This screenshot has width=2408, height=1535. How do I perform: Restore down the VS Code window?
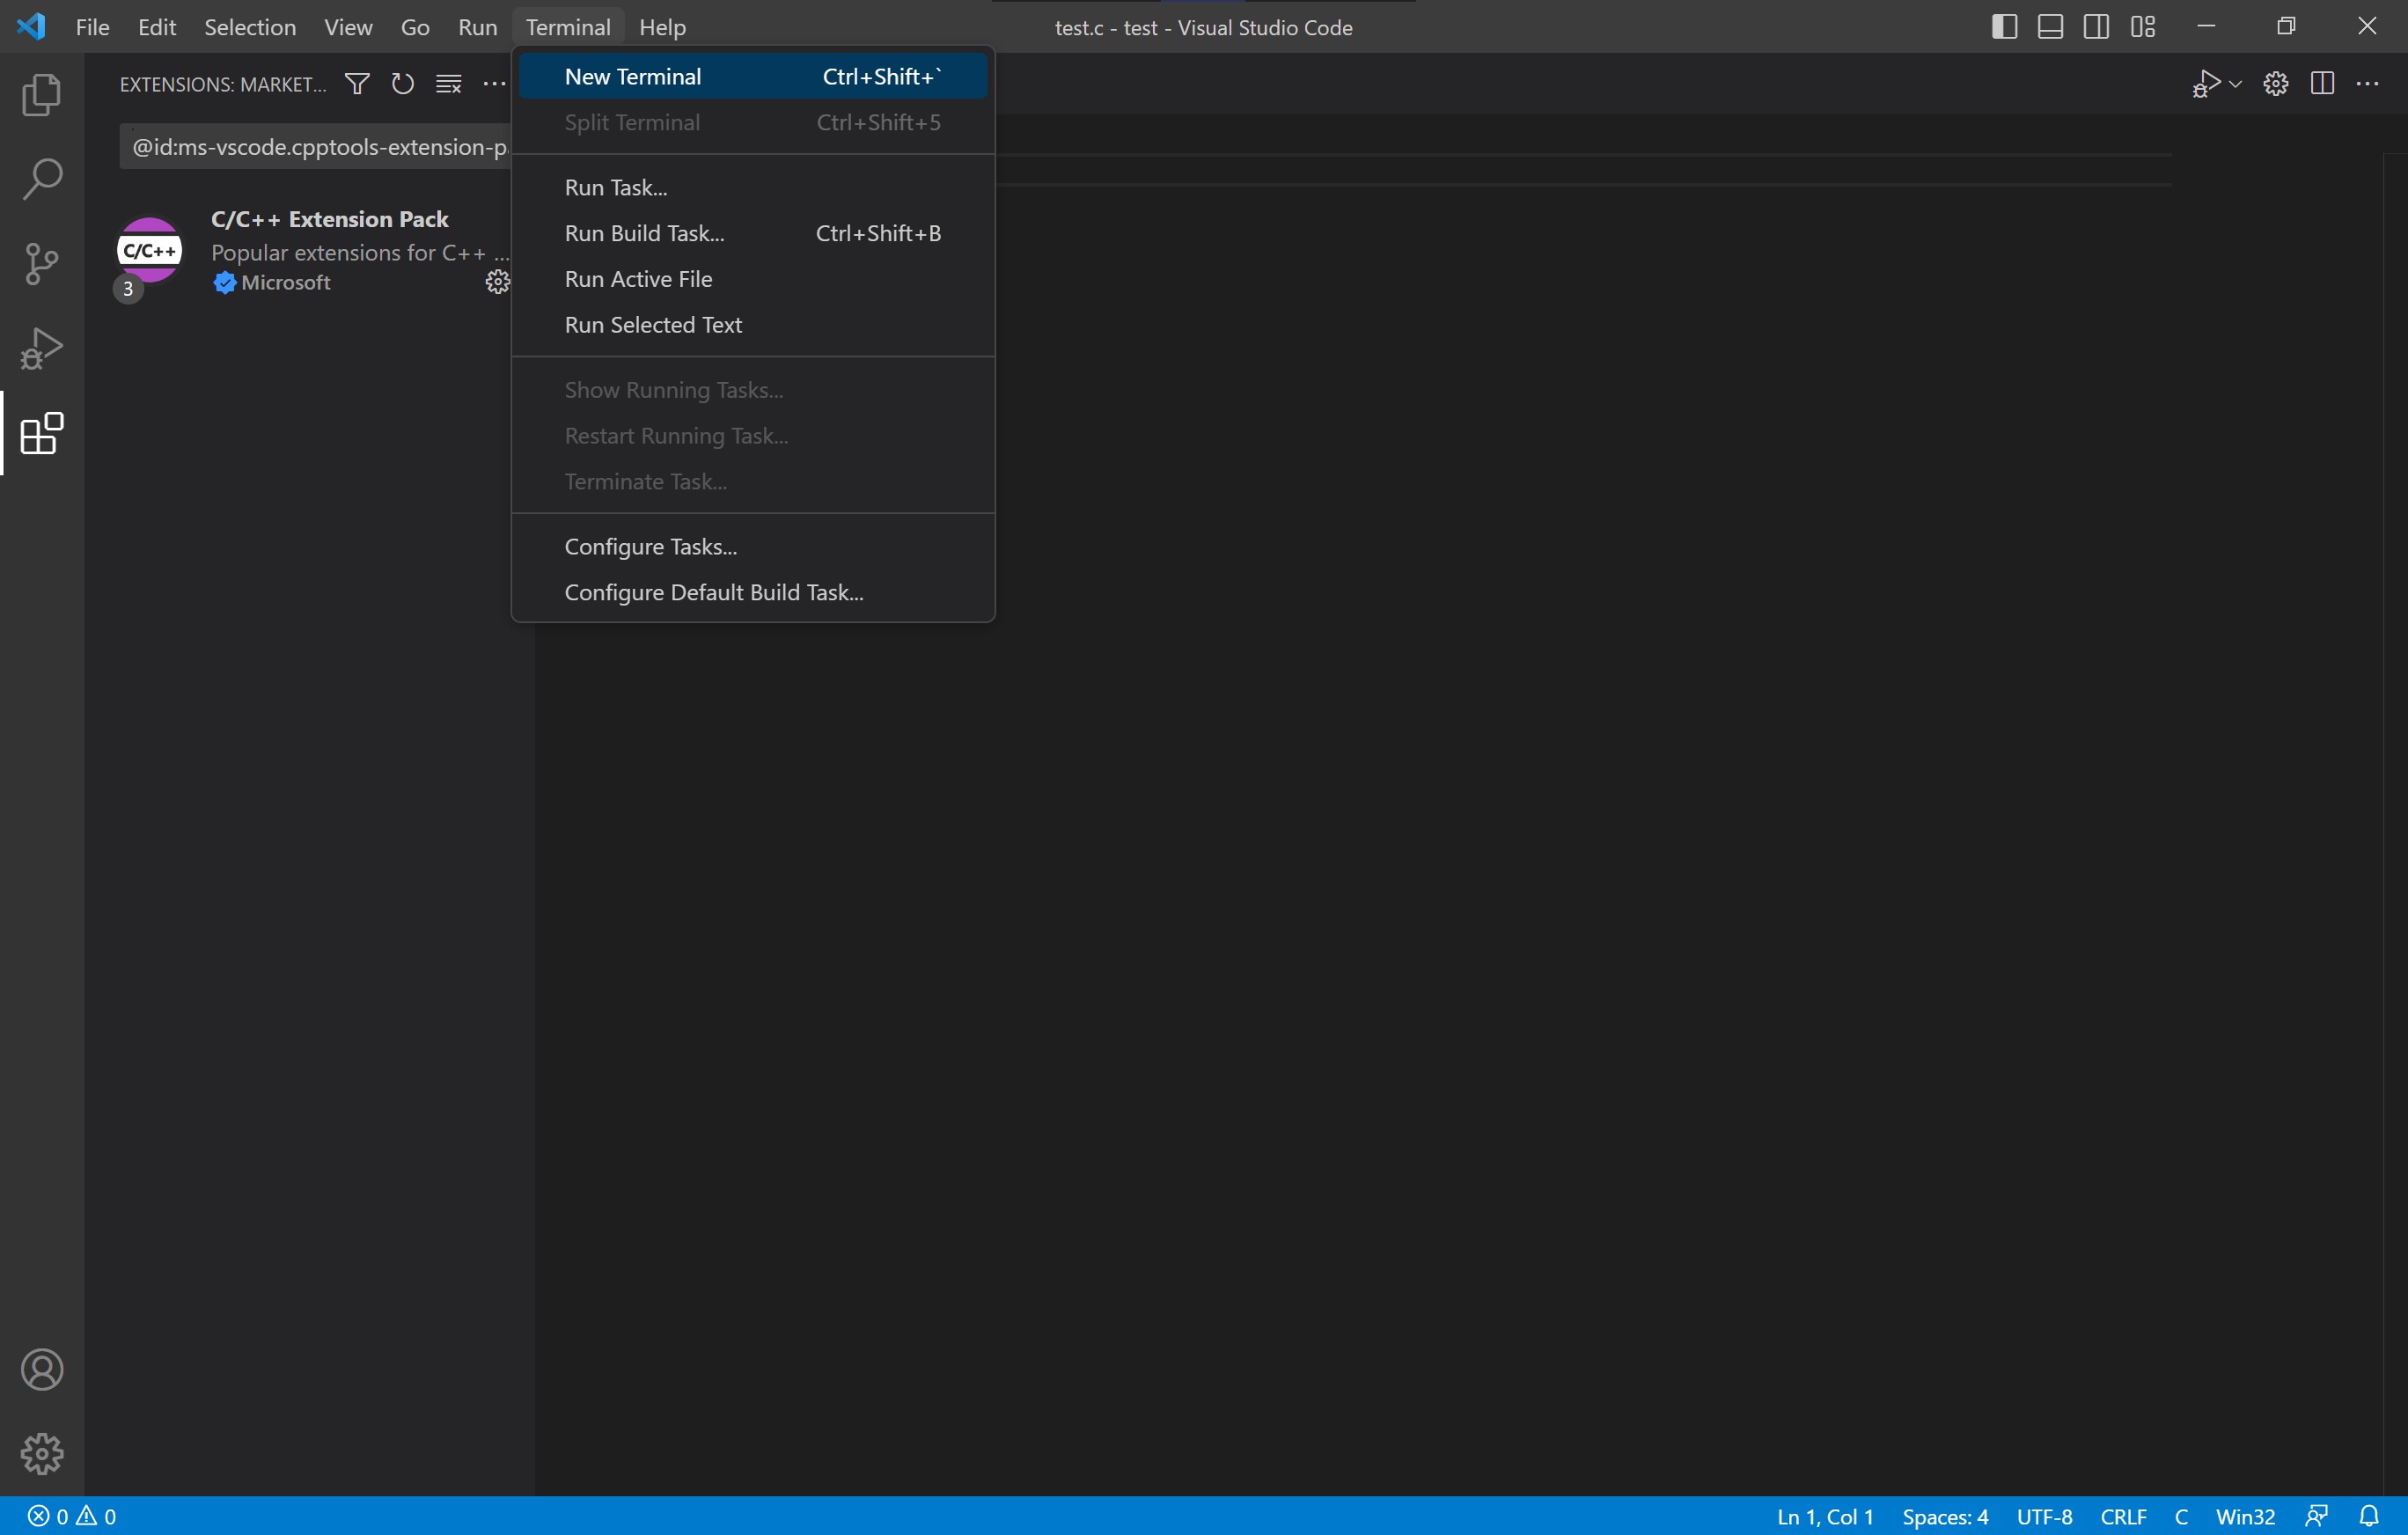tap(2286, 26)
